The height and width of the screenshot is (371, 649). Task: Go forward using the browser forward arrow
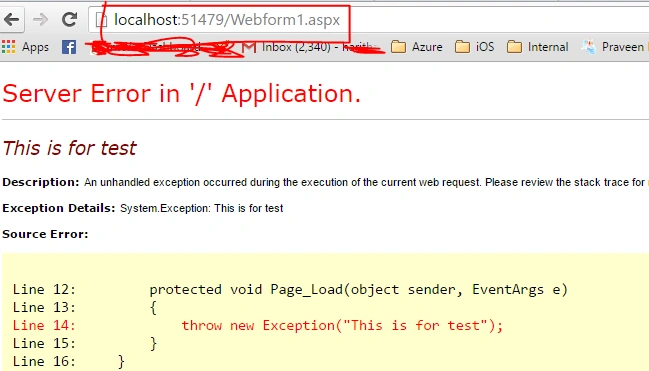point(40,19)
